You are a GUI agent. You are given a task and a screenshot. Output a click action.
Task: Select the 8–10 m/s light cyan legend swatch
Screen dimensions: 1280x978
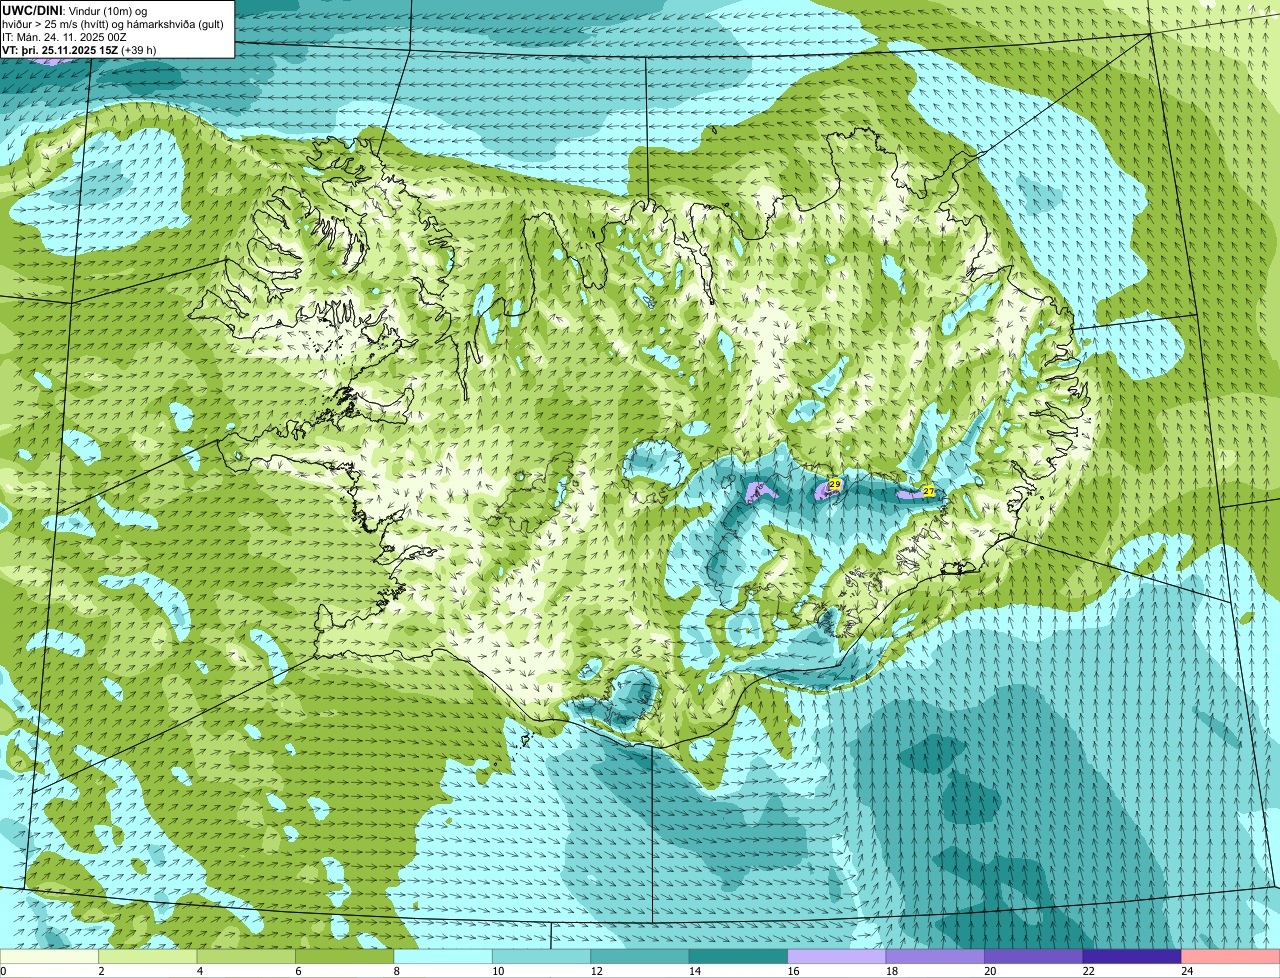(445, 956)
